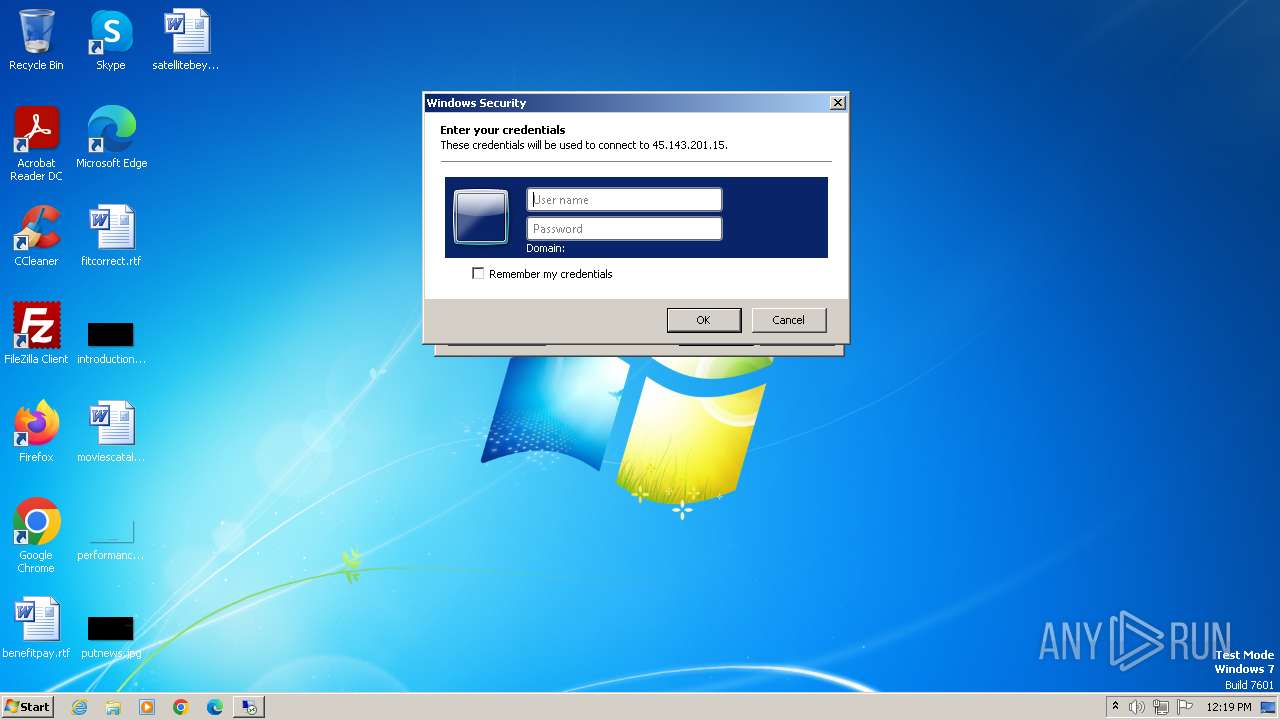The height and width of the screenshot is (720, 1280).
Task: Click the User name field
Action: click(624, 200)
